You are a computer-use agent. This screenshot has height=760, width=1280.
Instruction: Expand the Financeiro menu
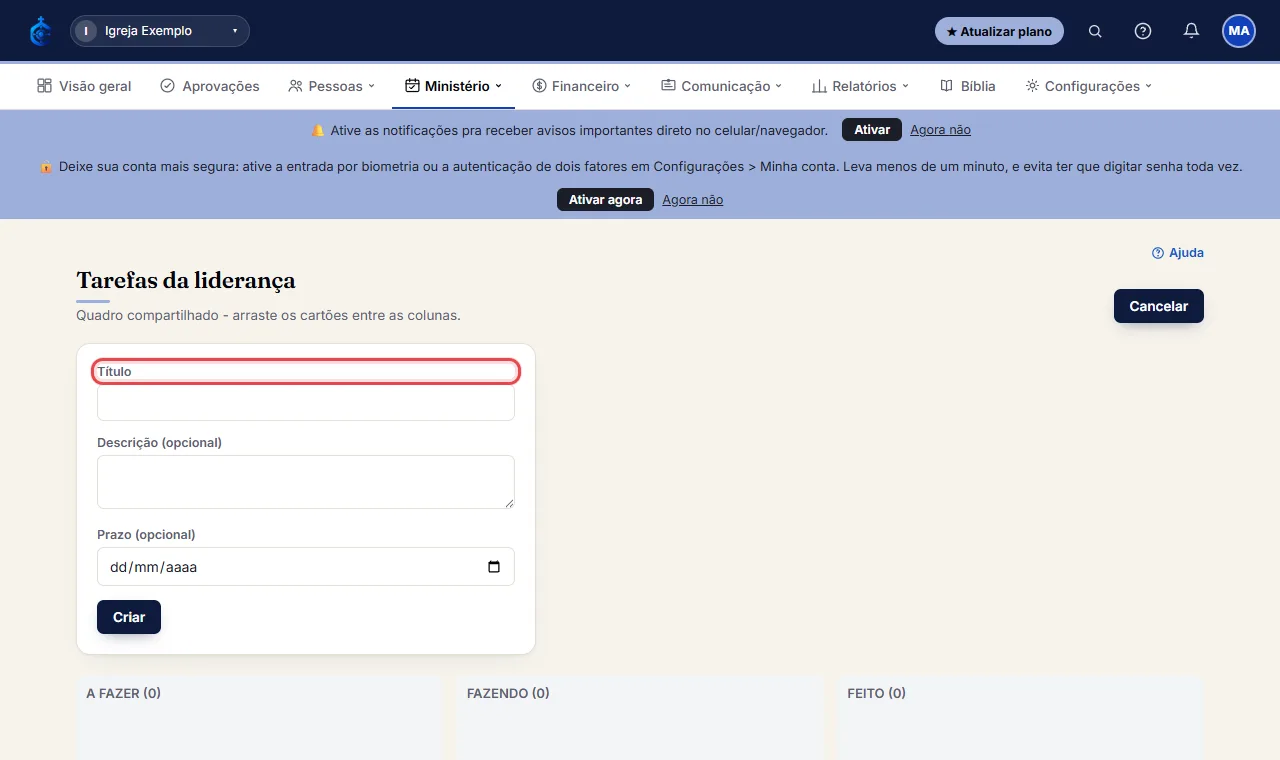(581, 86)
